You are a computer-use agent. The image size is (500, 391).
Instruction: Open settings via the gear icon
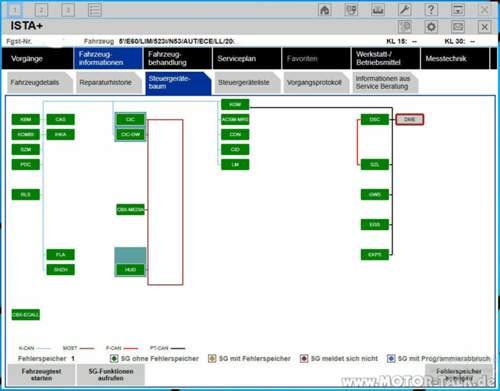point(431,27)
